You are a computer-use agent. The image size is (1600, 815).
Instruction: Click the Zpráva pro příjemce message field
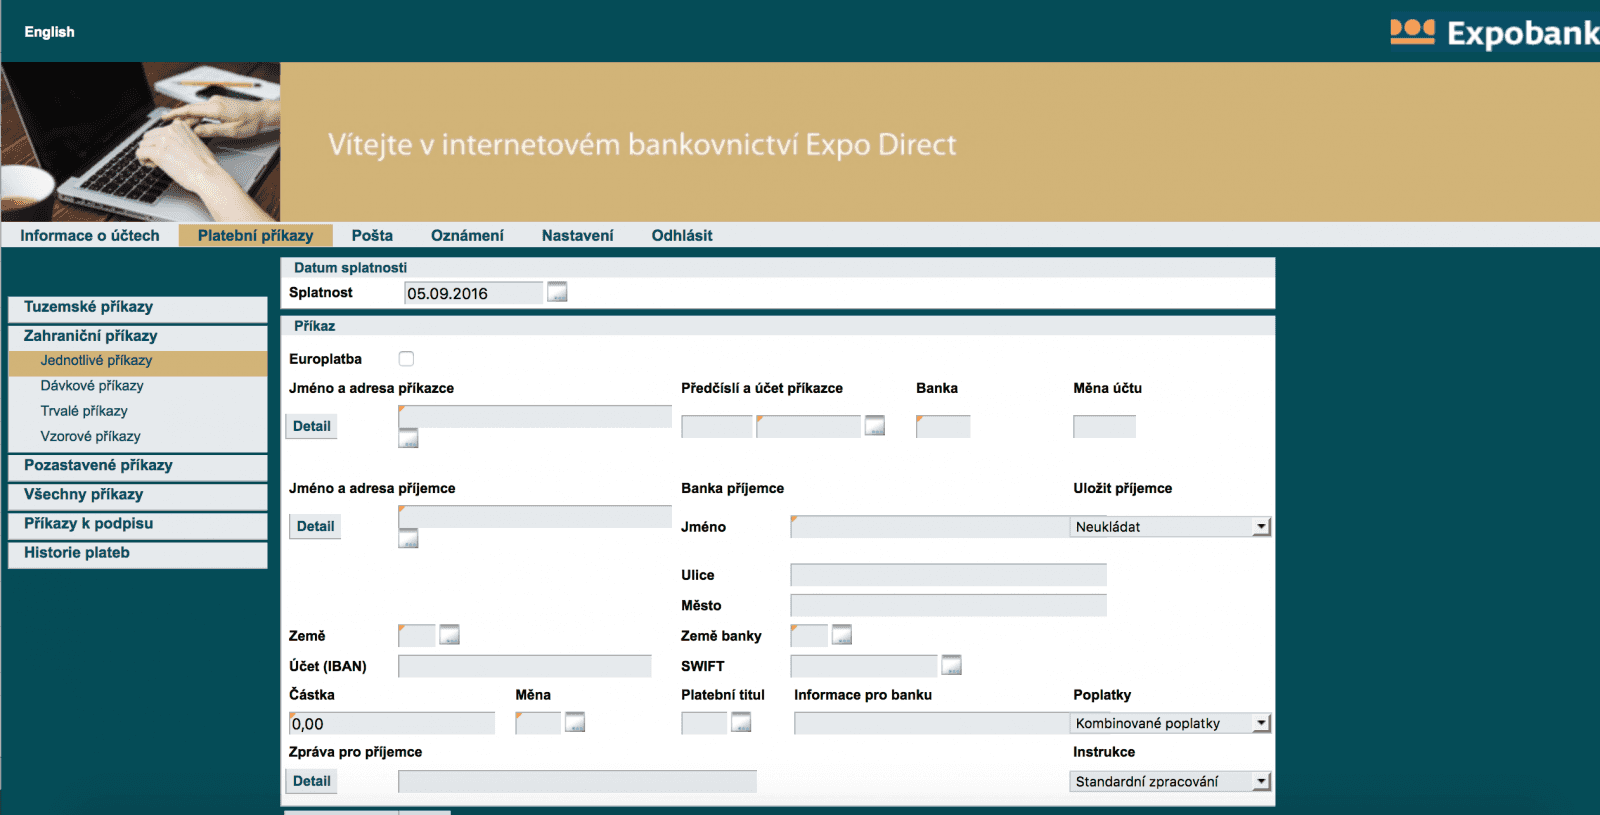[x=577, y=781]
